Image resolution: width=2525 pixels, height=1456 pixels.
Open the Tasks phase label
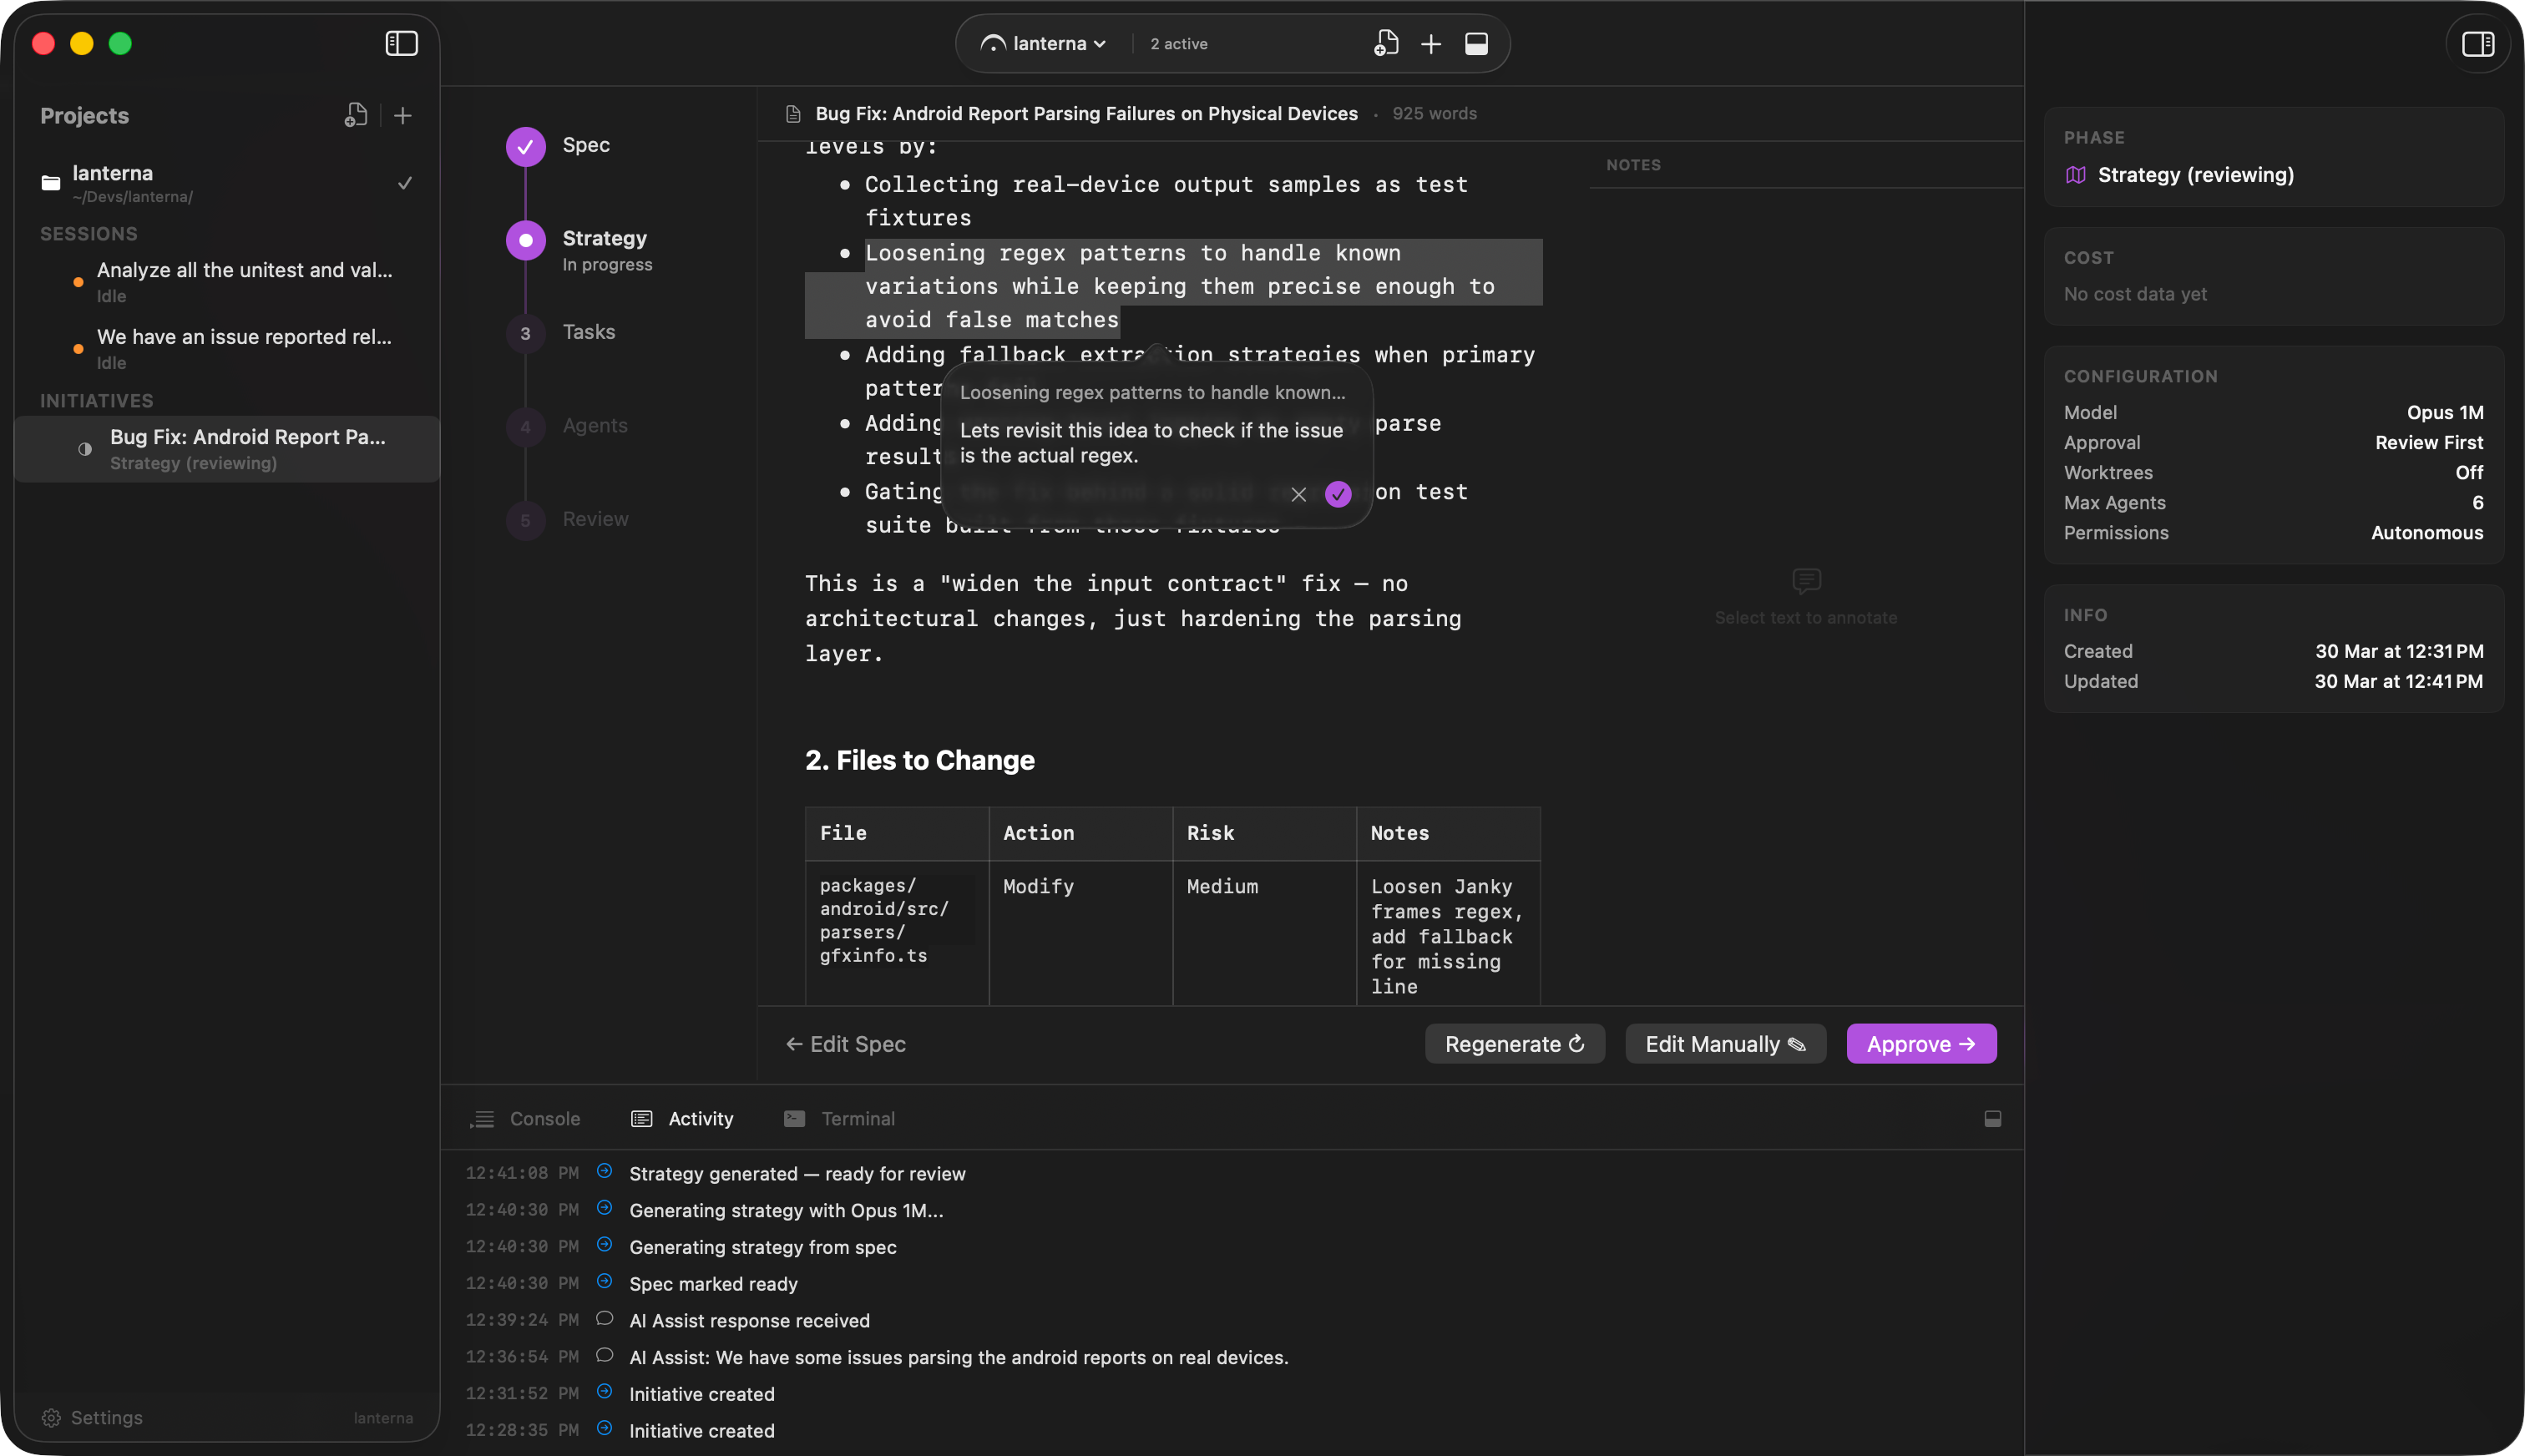click(589, 332)
